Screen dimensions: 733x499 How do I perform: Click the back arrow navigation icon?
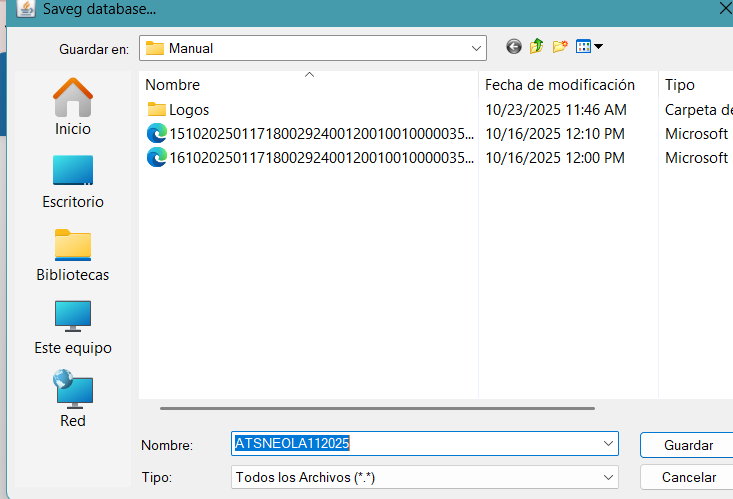pyautogui.click(x=514, y=47)
